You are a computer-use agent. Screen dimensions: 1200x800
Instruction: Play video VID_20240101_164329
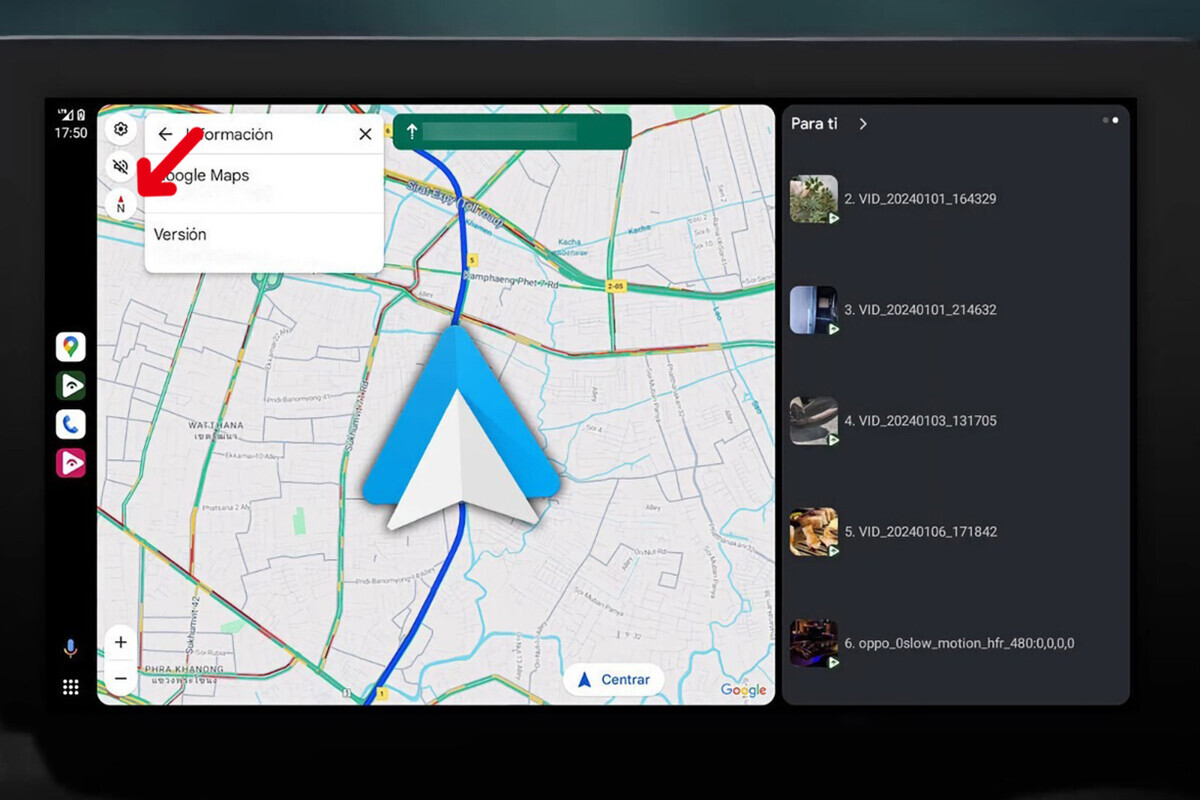(x=919, y=199)
